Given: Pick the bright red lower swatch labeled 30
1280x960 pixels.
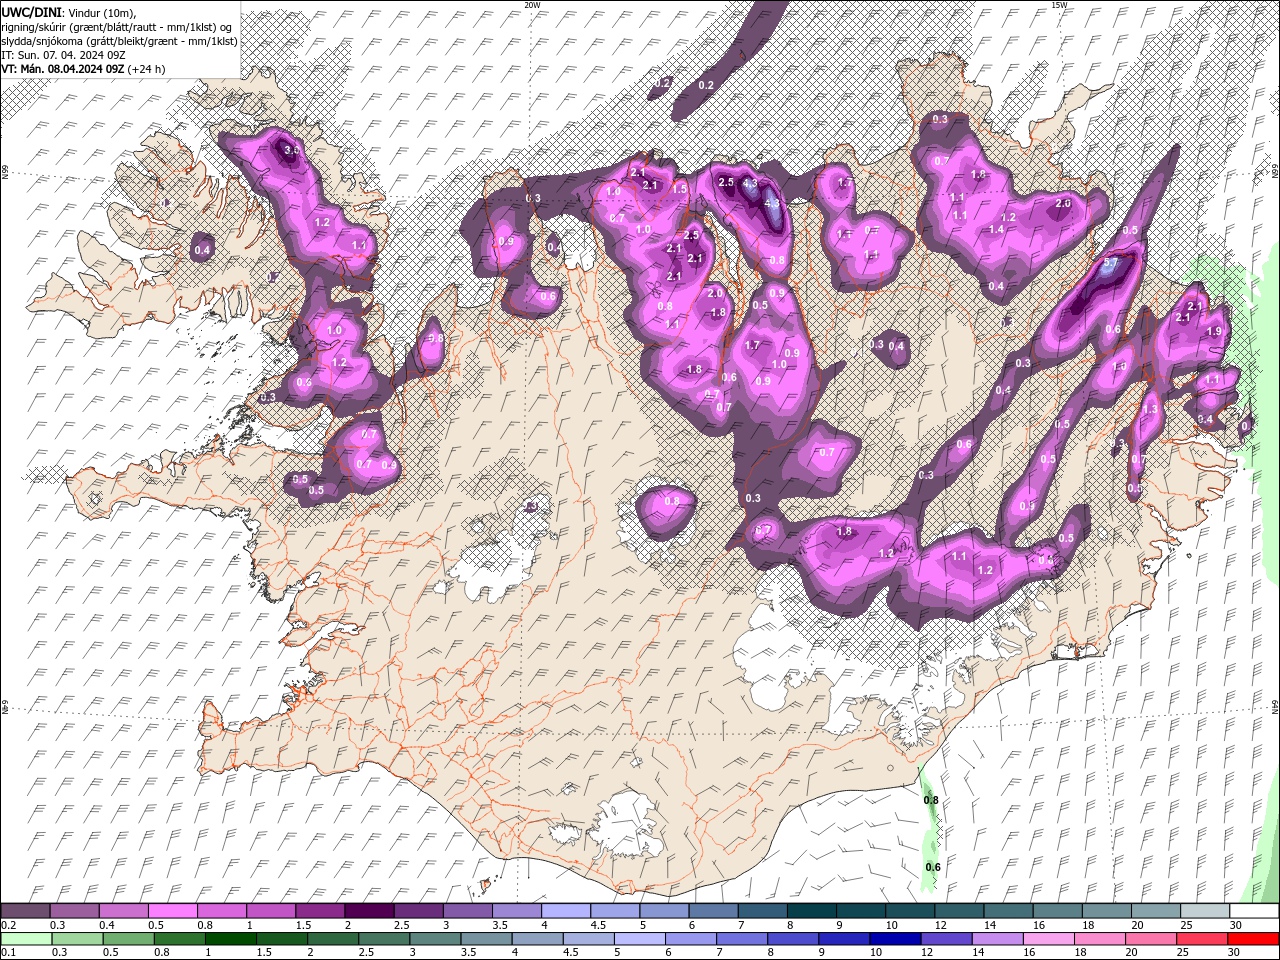Looking at the screenshot, I should tap(1252, 939).
